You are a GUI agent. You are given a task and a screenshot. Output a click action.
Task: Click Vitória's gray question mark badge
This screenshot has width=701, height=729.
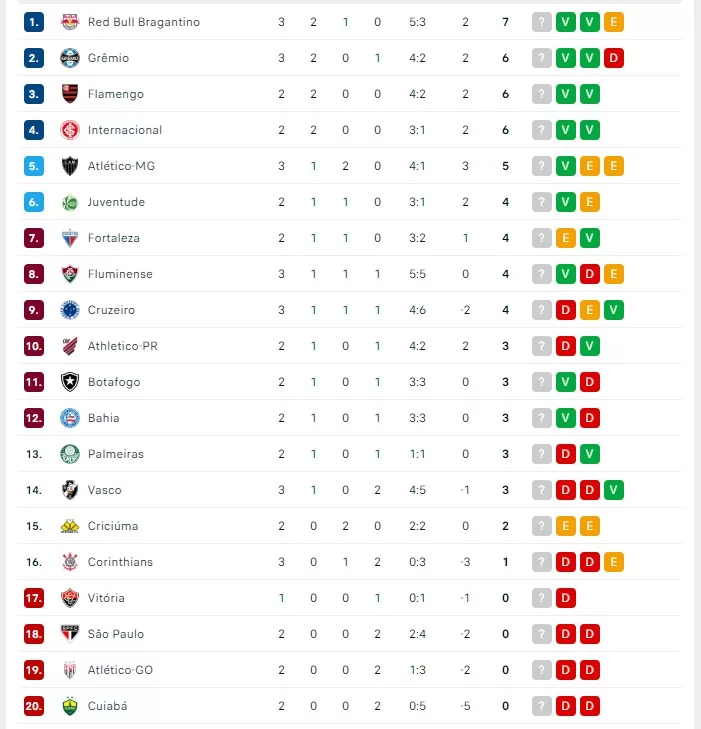pyautogui.click(x=542, y=598)
